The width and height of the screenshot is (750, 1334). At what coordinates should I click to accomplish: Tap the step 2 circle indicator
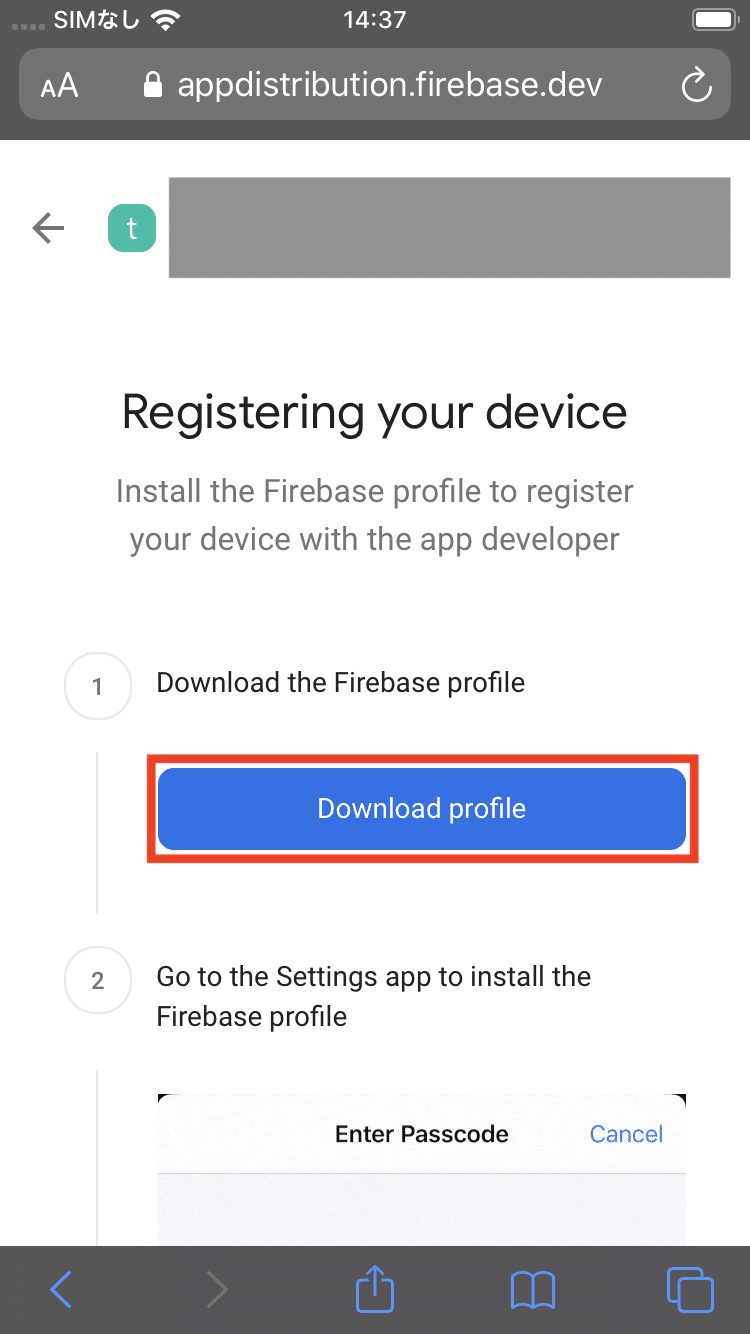(98, 981)
